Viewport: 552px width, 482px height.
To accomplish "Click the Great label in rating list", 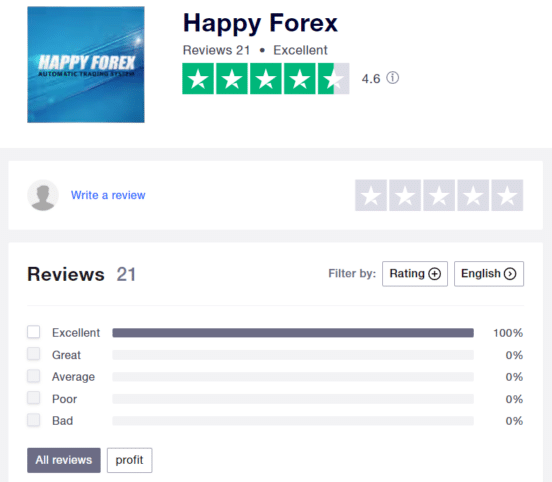I will point(66,355).
